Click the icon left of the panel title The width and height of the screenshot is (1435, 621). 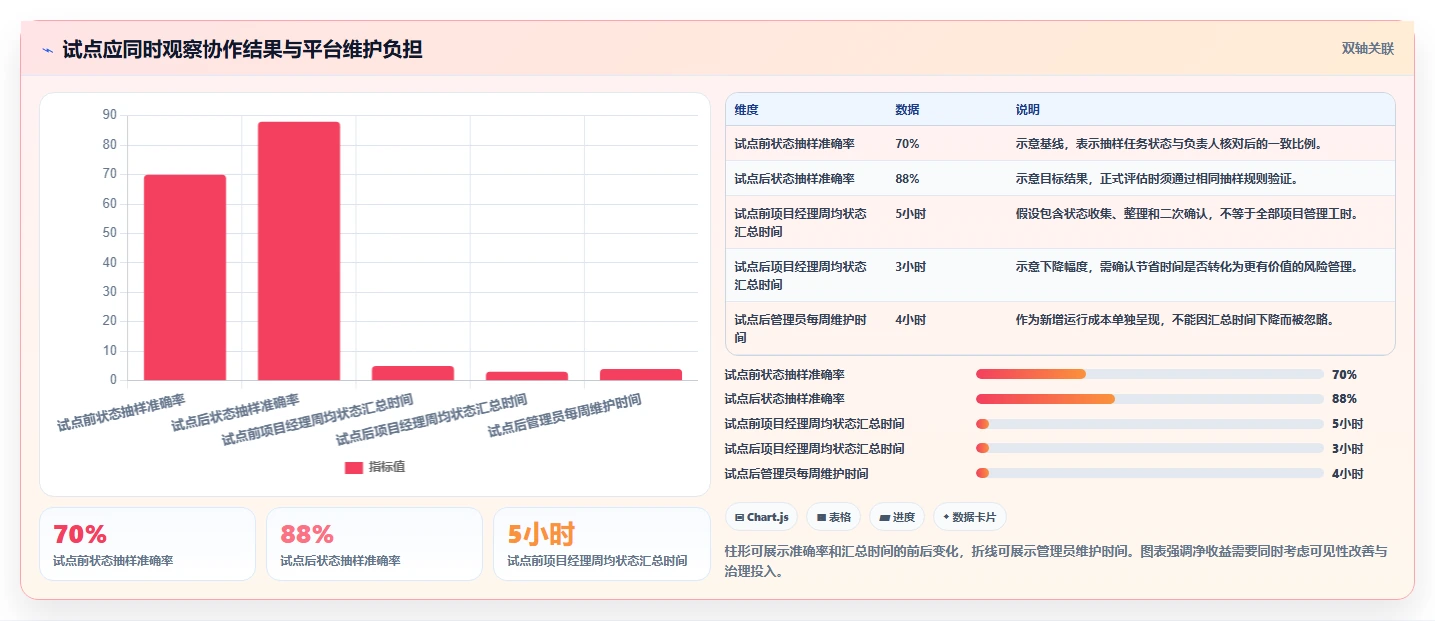tap(47, 50)
